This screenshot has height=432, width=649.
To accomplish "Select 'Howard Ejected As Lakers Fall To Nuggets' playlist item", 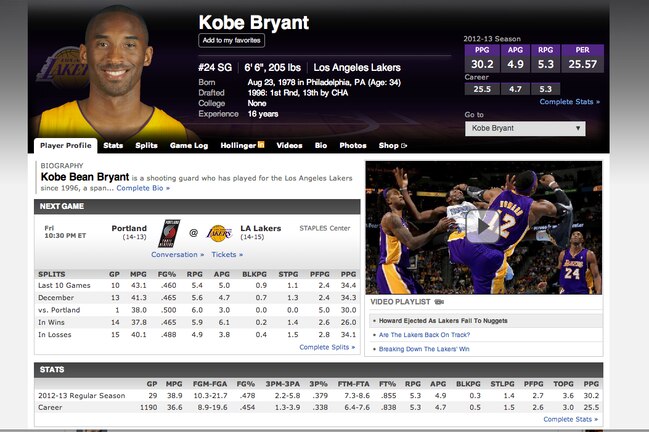I will [x=443, y=321].
